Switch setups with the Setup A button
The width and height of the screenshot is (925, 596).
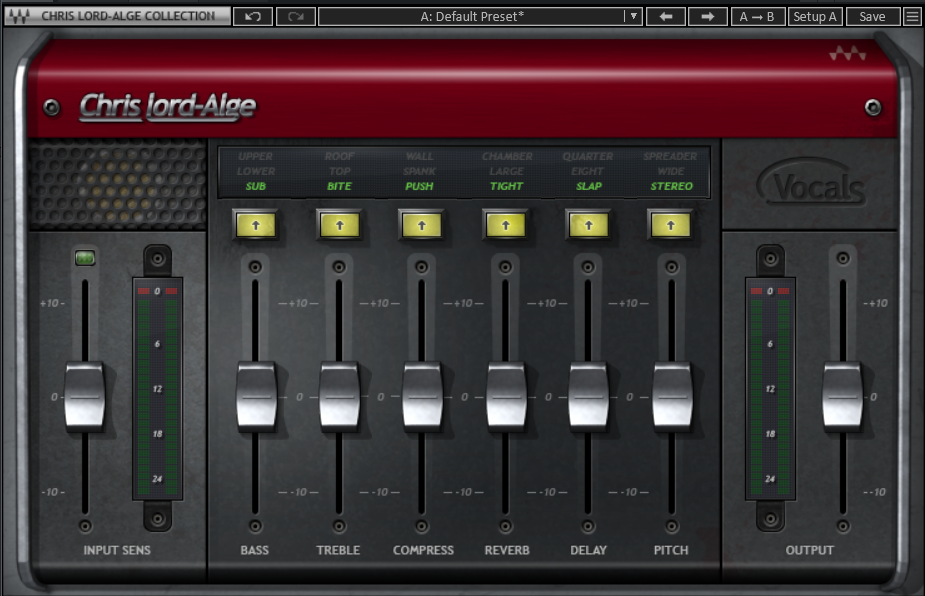coord(815,17)
